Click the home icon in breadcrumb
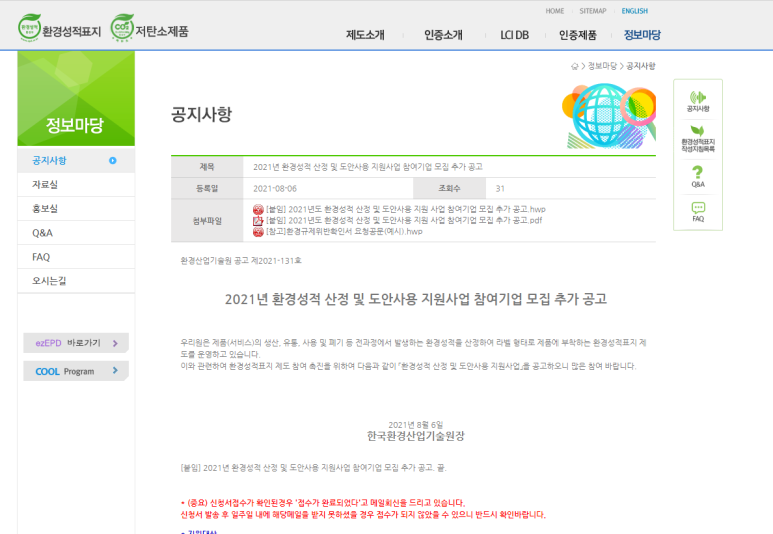Screen dimensions: 773x534 click(x=574, y=66)
